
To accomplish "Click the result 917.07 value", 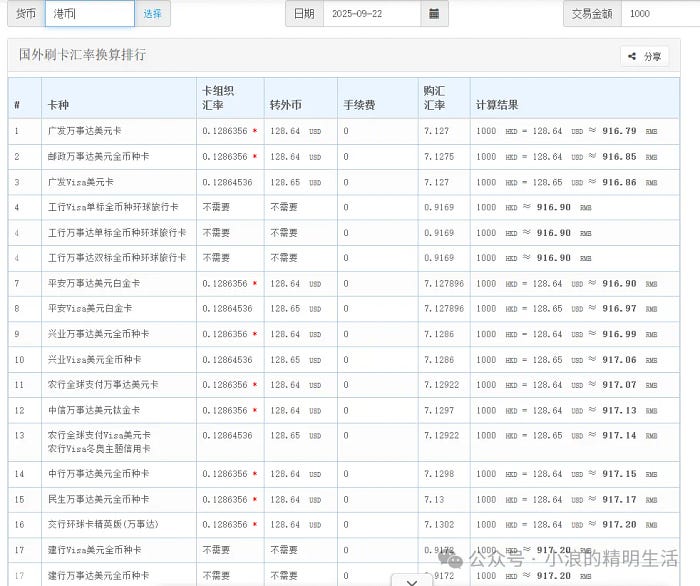I will coord(619,385).
